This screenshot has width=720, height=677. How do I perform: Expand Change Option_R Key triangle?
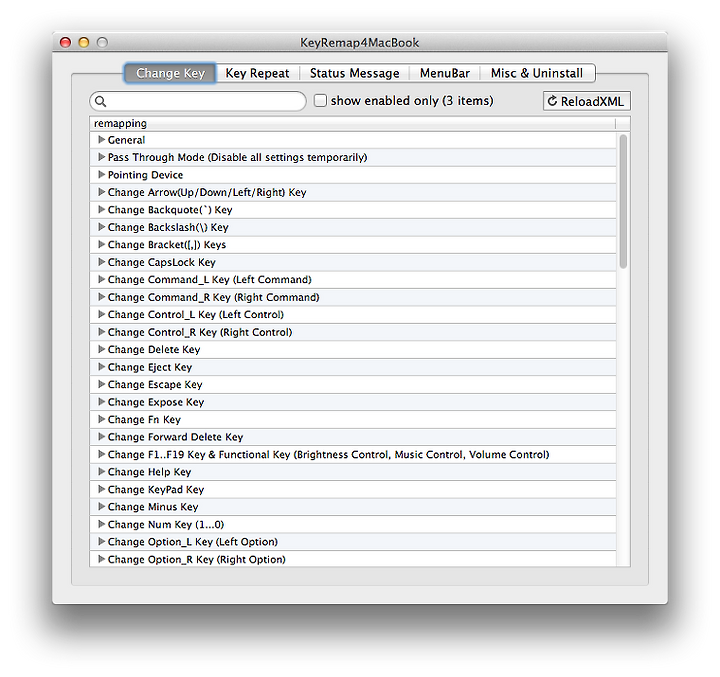click(x=101, y=559)
